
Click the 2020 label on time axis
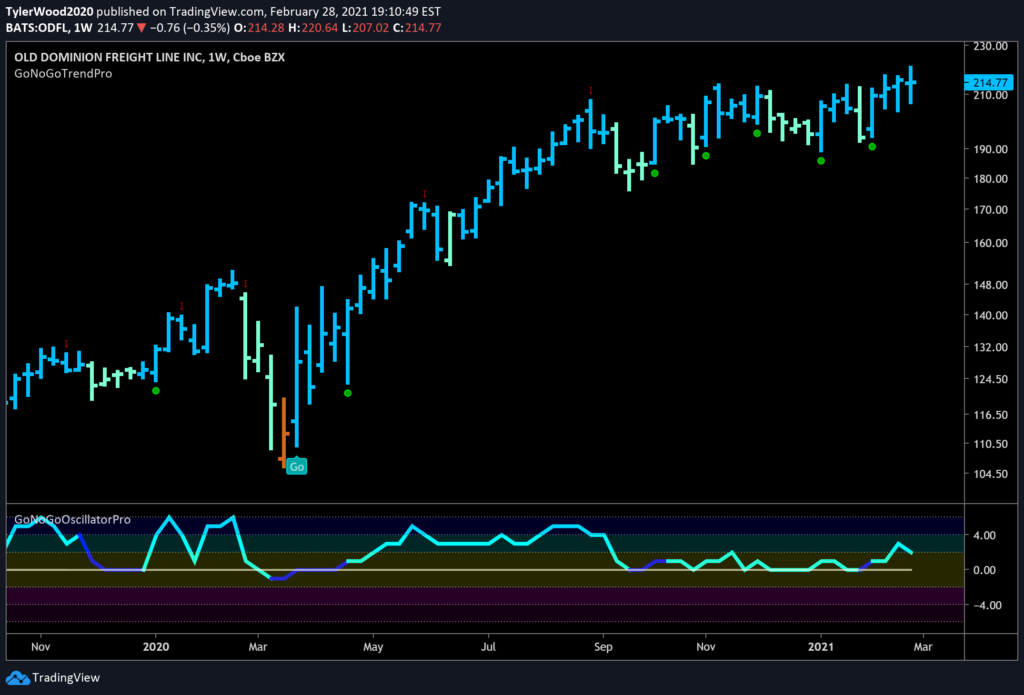(x=155, y=646)
